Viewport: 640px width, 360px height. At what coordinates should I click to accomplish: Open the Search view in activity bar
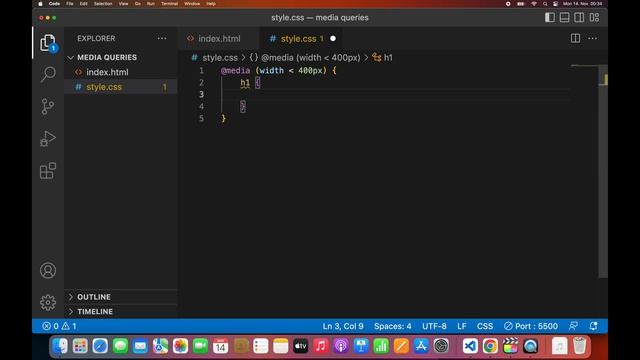pyautogui.click(x=48, y=74)
